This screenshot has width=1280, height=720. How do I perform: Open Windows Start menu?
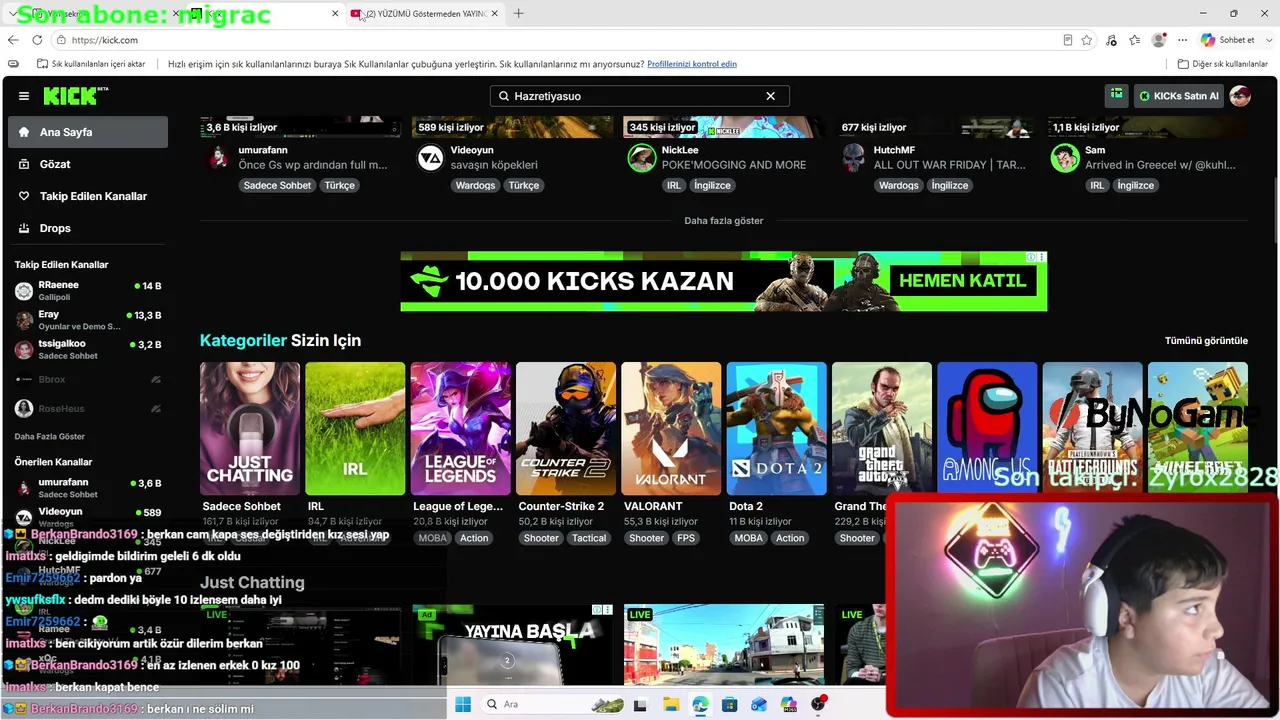click(x=463, y=704)
